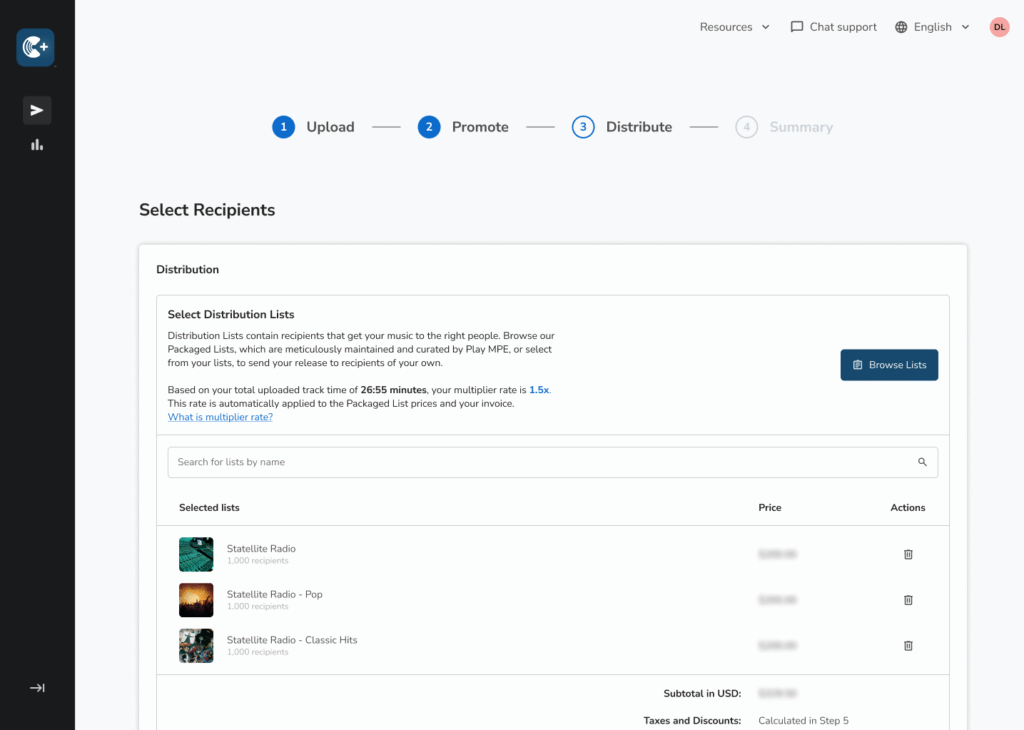Screen dimensions: 1024x730
Task: Click the Play MPE logo icon
Action: [36, 48]
